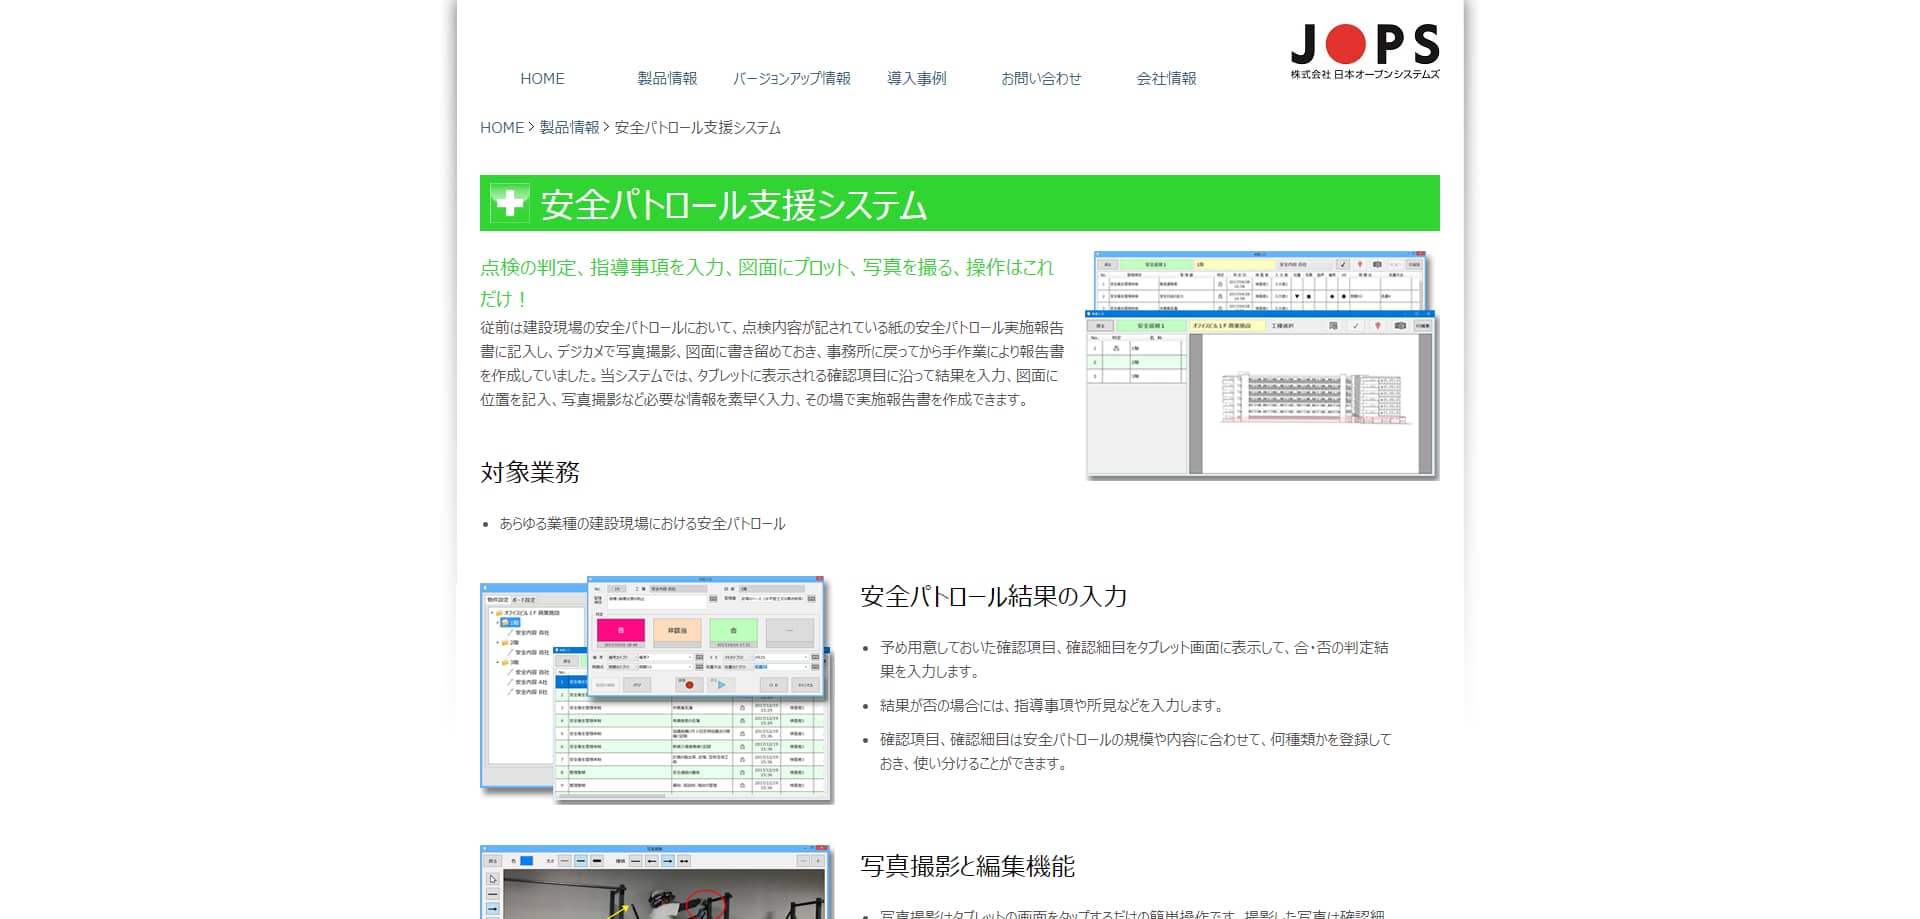Viewport: 1920px width, 919px height.
Task: Click the 安全パトロール支援システム breadcrumb text
Action: click(697, 128)
